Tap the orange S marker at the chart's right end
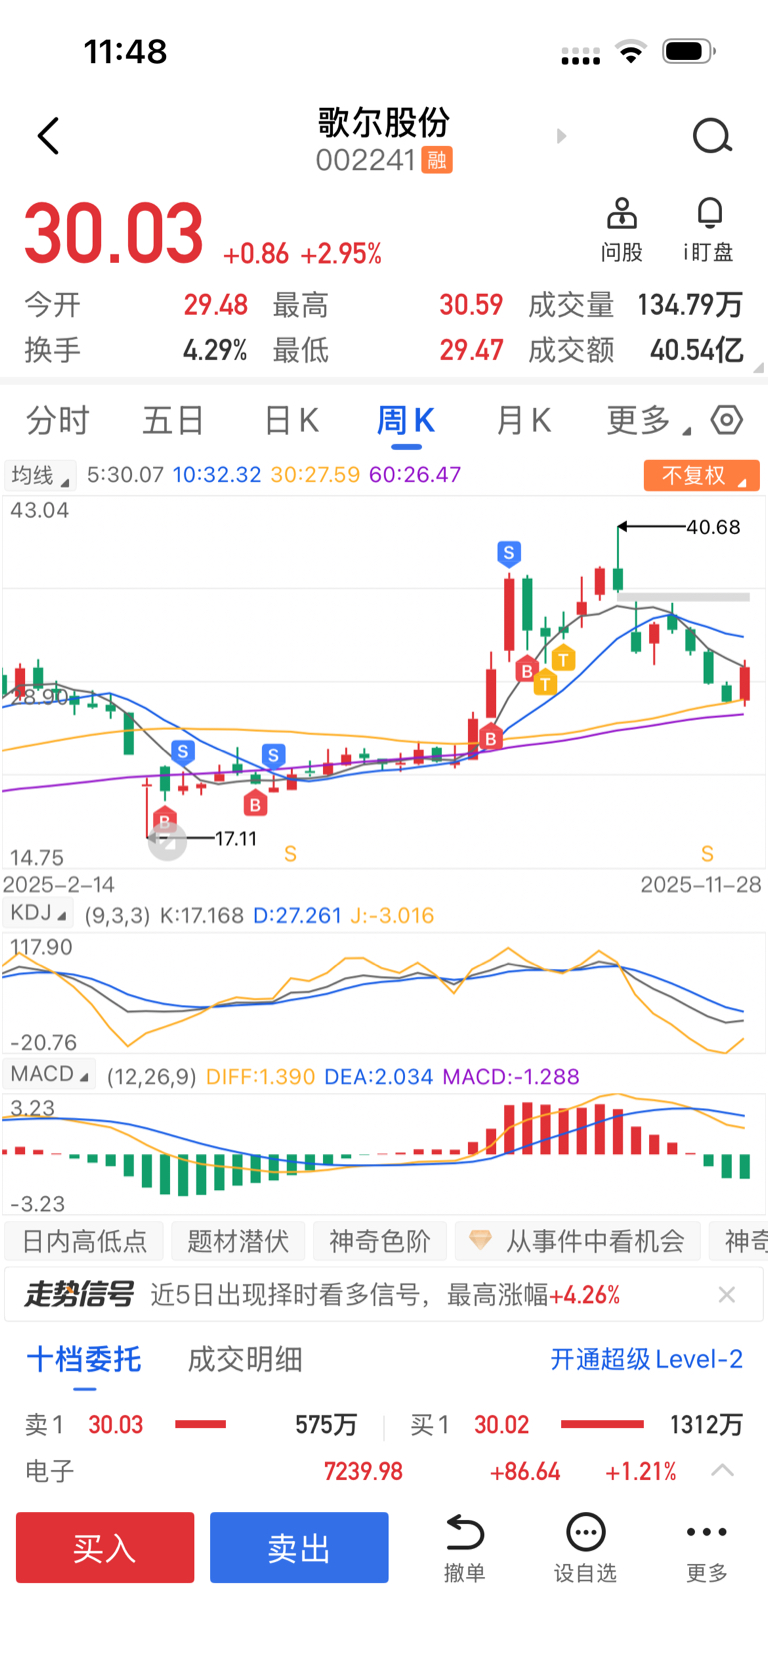Viewport: 768px width, 1663px height. point(707,854)
